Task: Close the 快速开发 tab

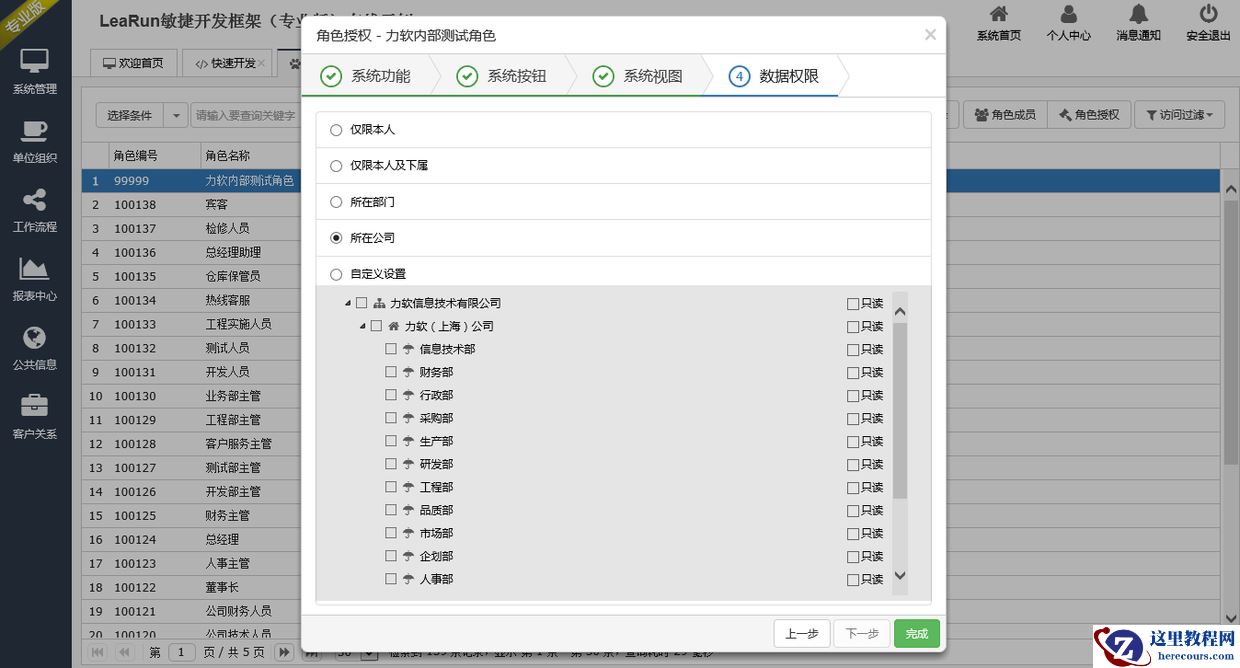Action: tap(262, 63)
